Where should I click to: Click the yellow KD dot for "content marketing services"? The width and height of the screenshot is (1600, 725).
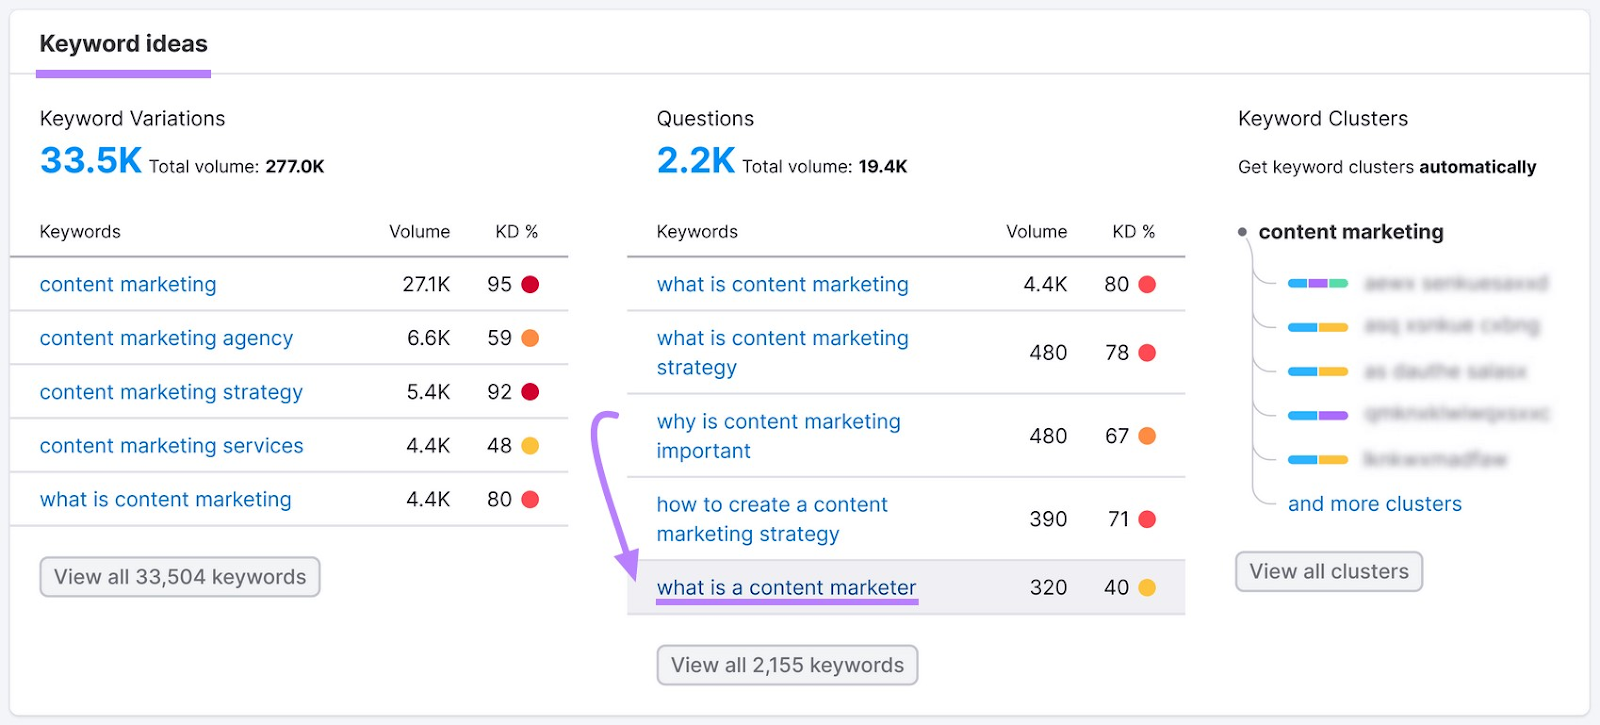pyautogui.click(x=529, y=445)
